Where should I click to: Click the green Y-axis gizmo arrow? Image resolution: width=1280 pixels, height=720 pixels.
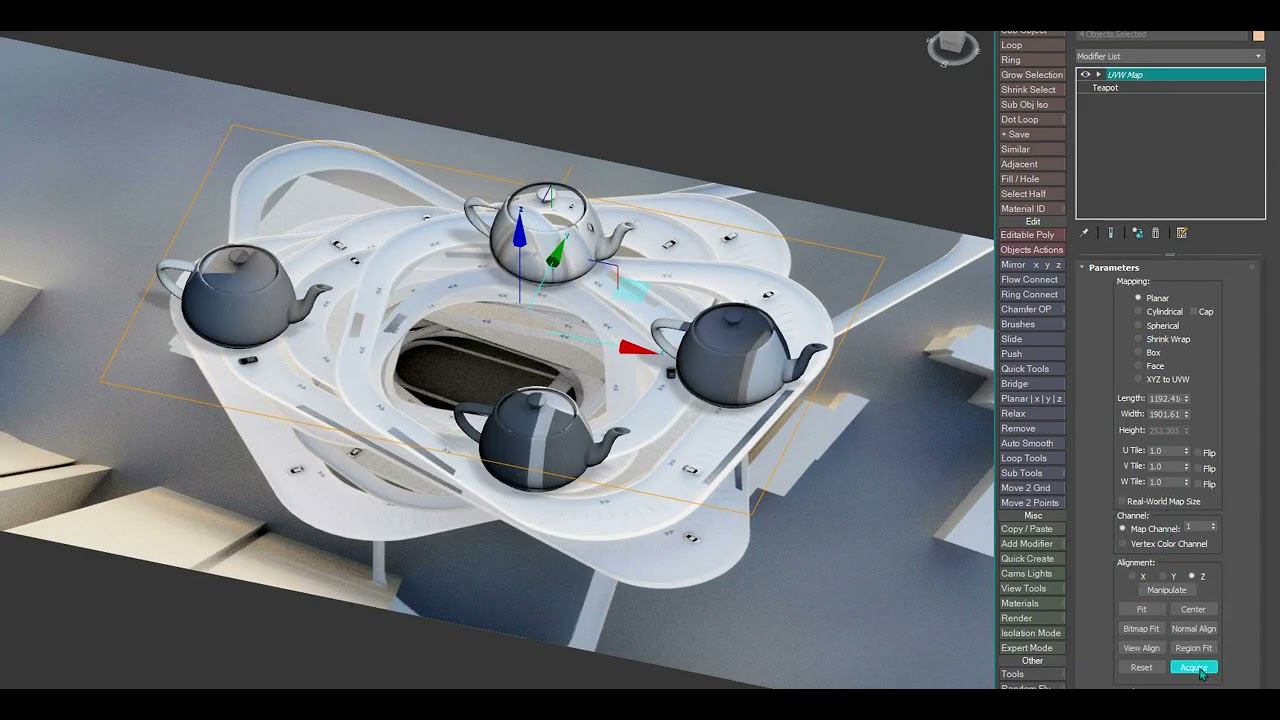tap(558, 254)
